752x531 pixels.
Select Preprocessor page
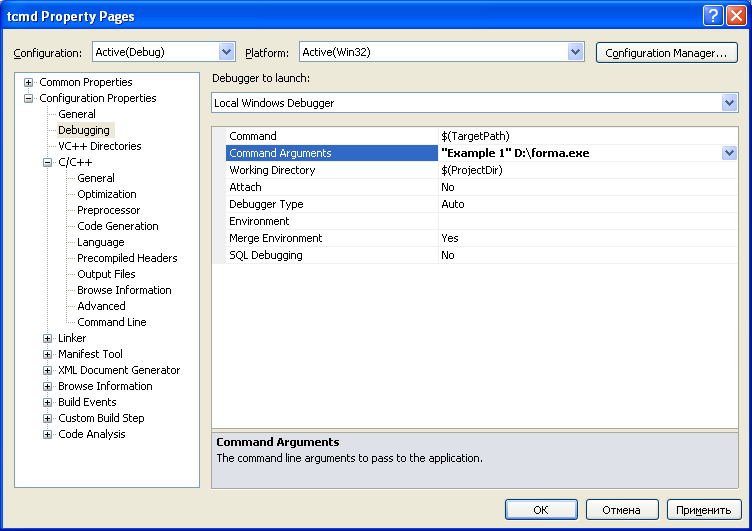click(x=109, y=210)
